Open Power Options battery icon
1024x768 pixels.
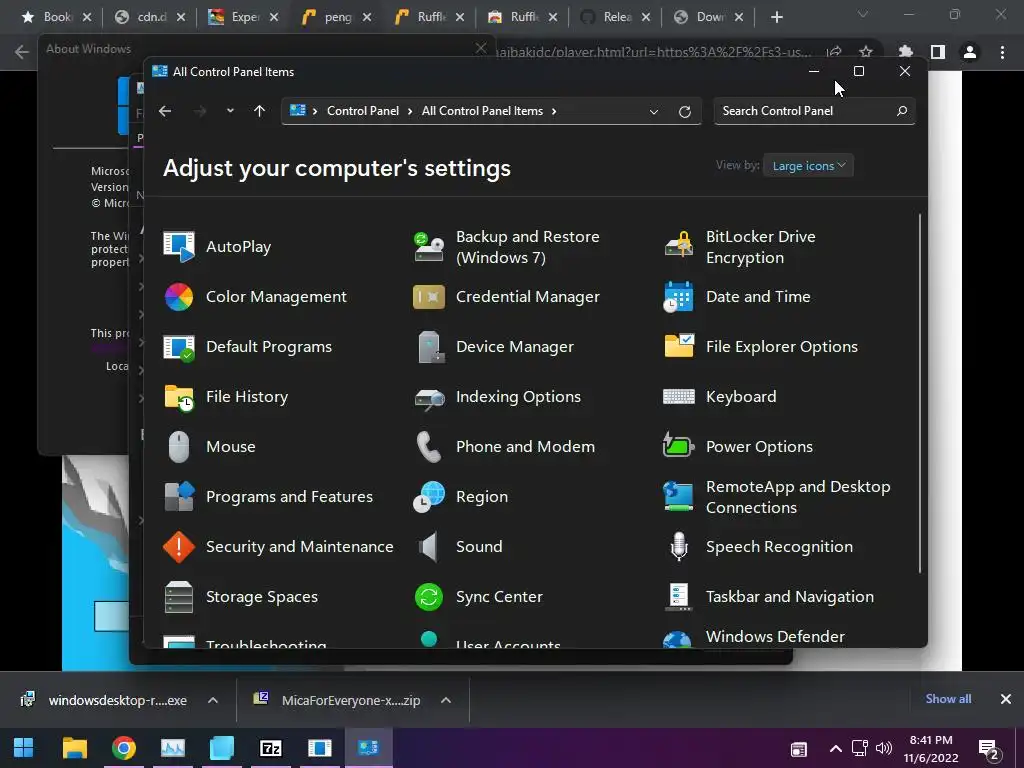click(x=679, y=445)
